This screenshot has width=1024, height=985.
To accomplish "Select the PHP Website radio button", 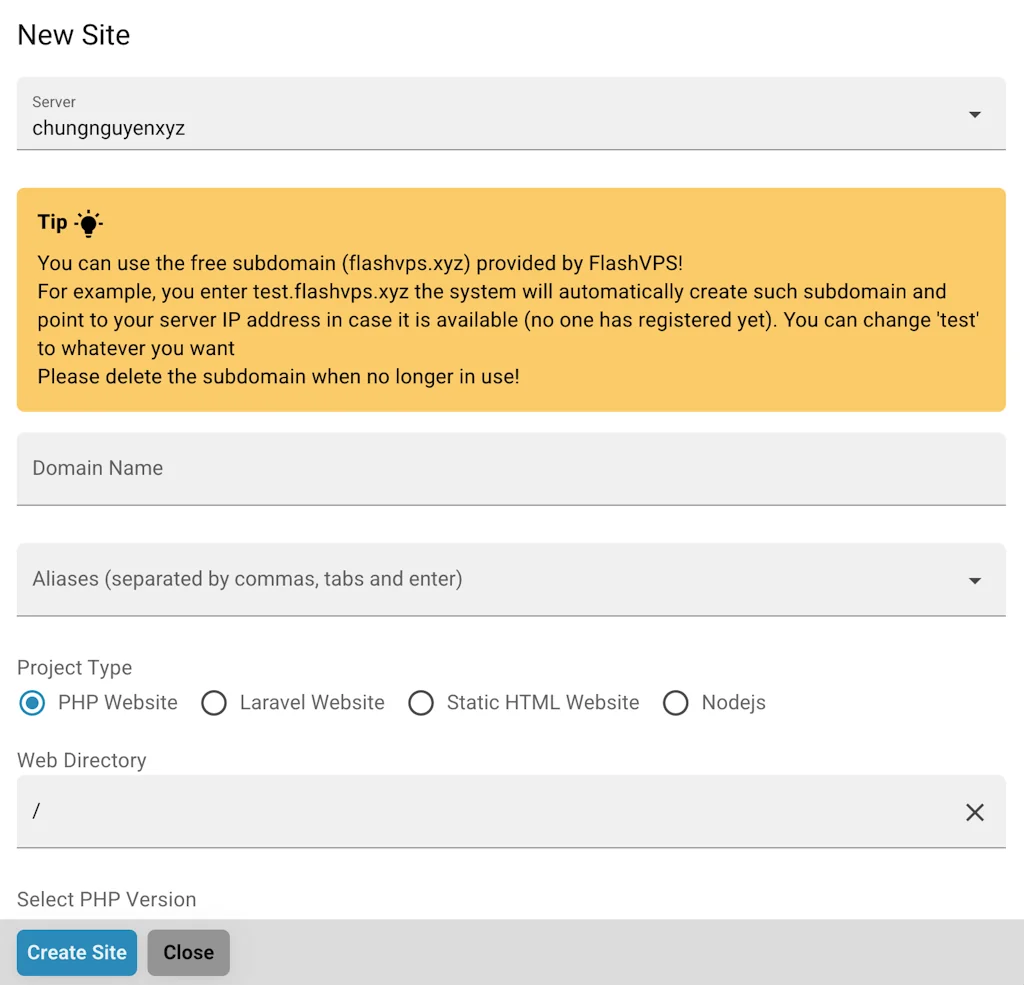I will 33,703.
